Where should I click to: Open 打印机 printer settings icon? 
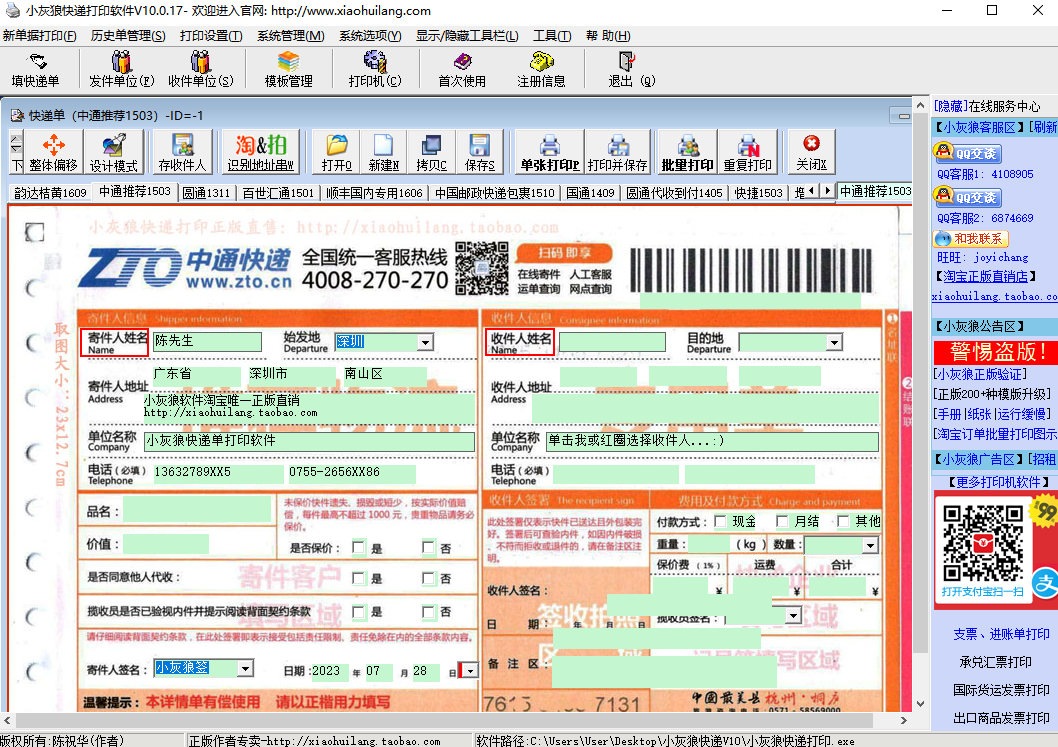374,70
